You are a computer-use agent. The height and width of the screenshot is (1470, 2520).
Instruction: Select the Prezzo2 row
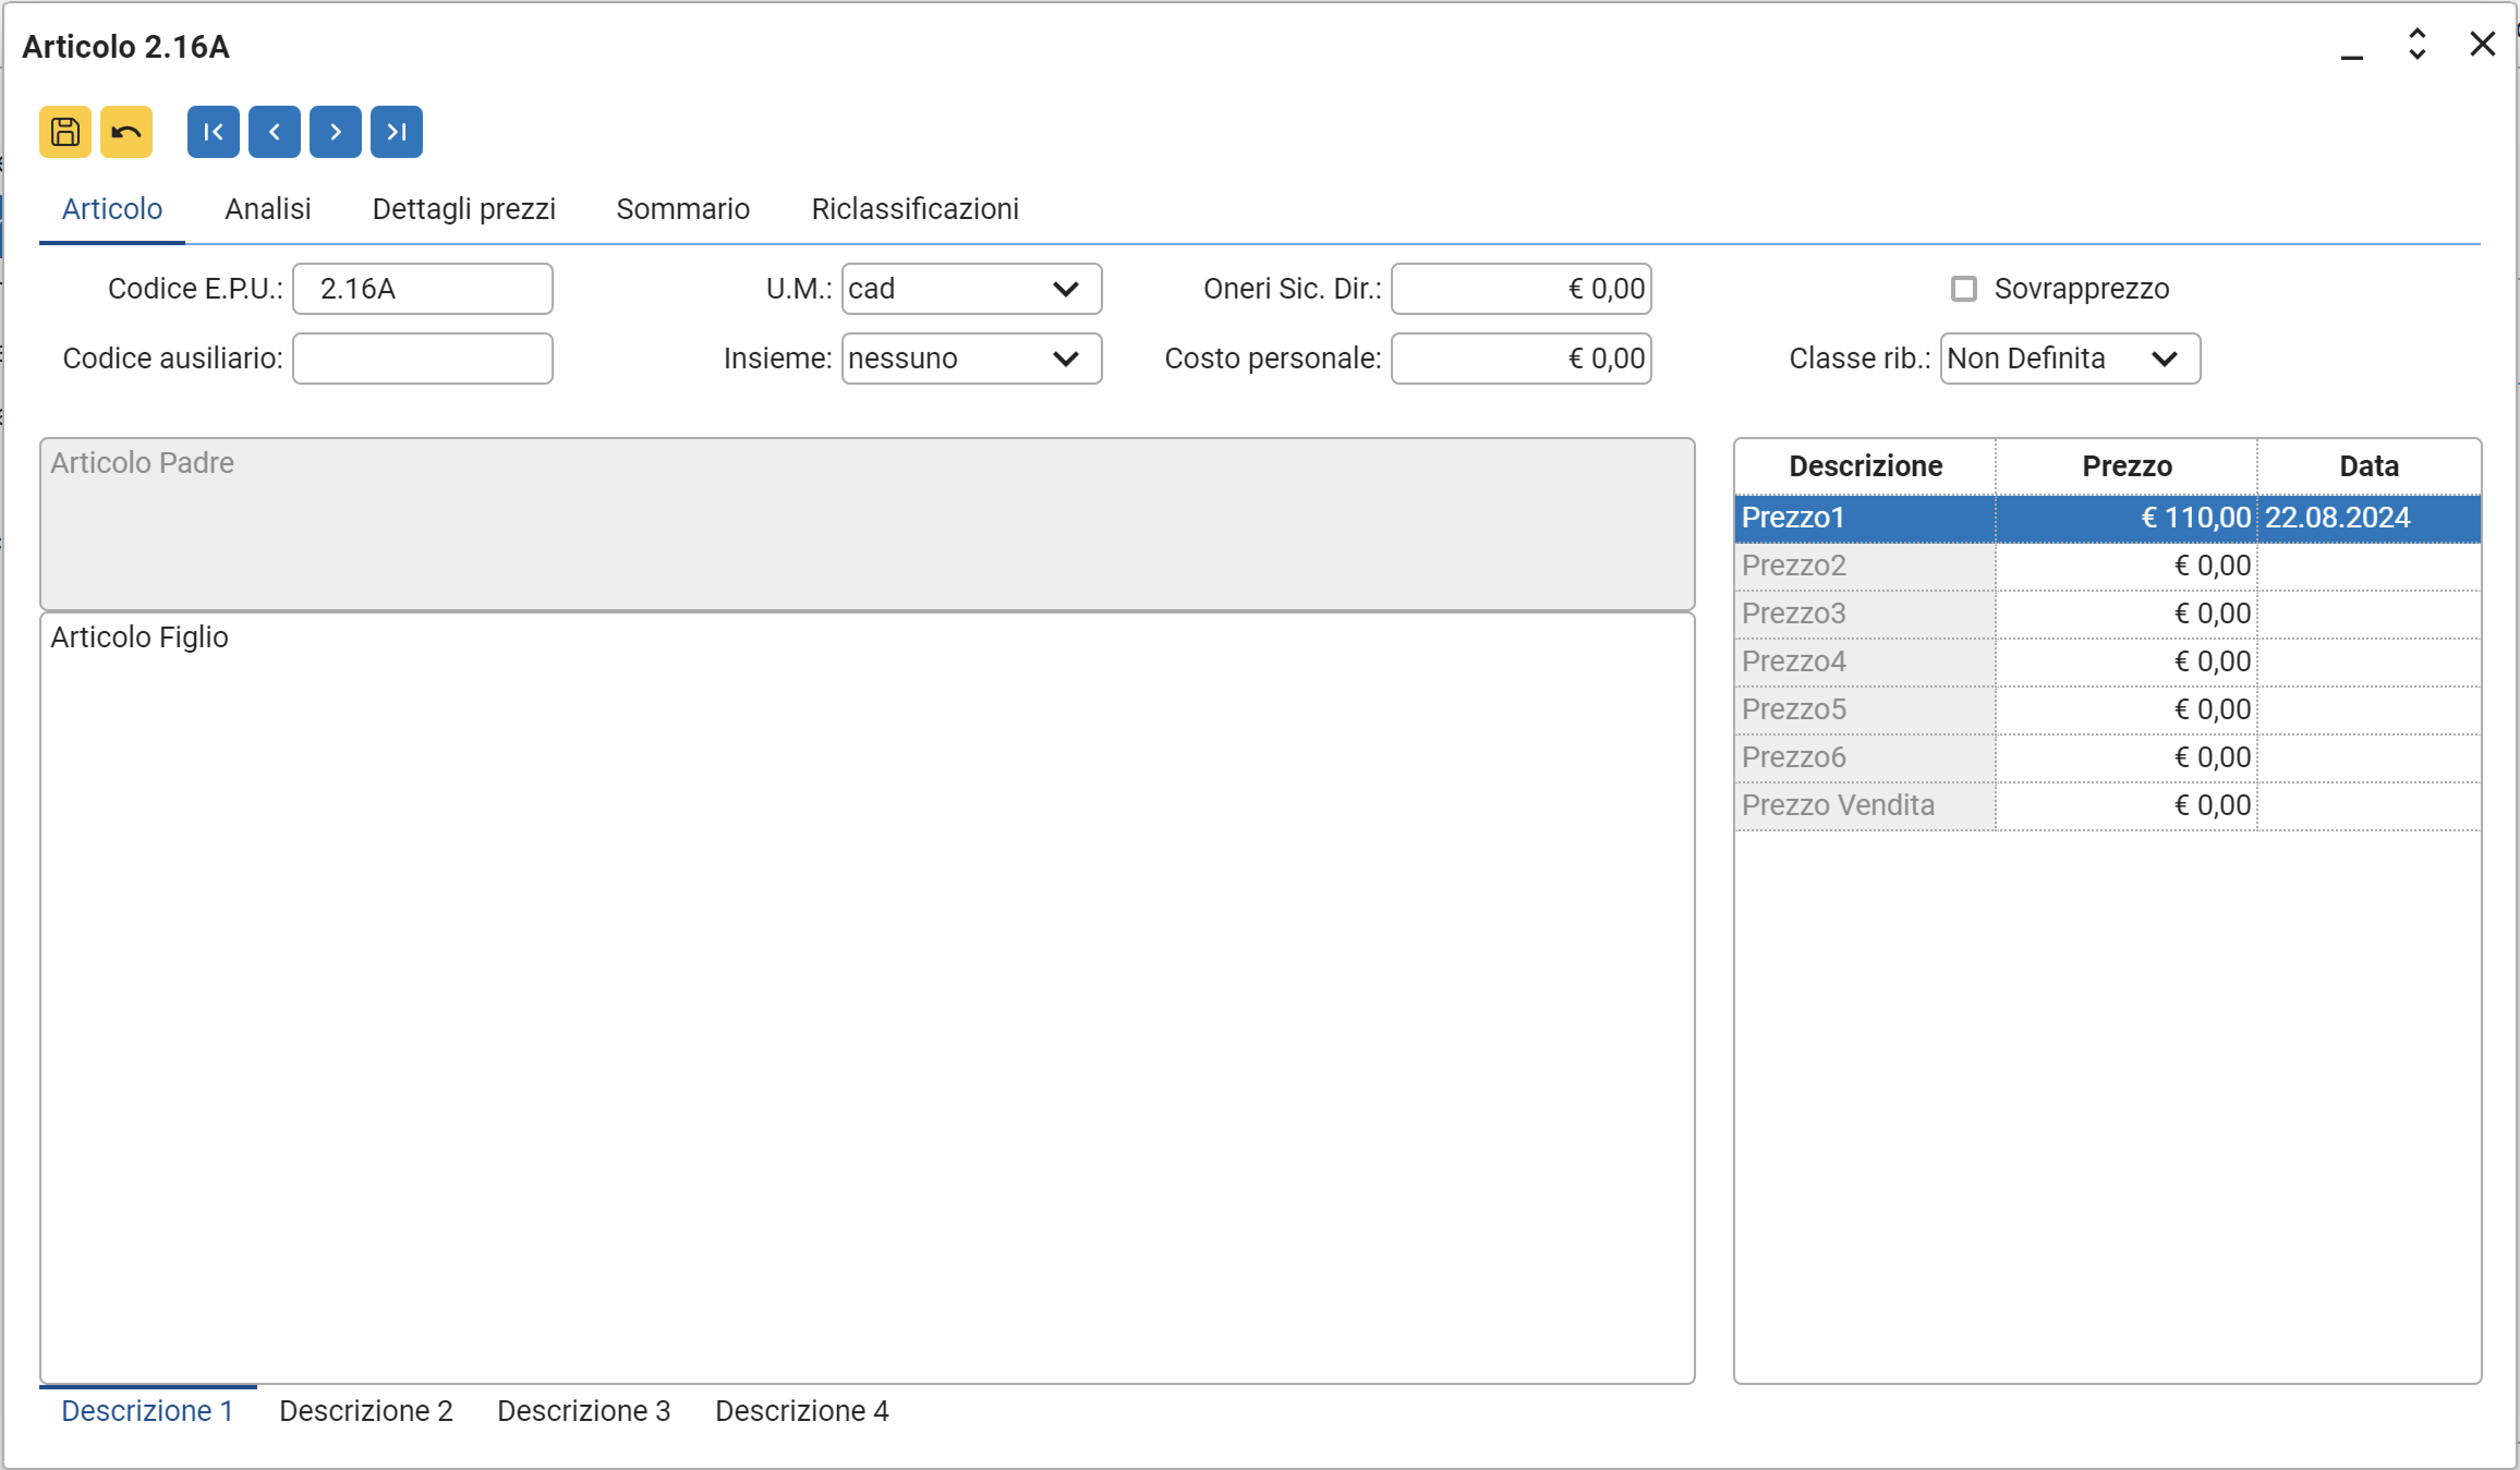(1864, 566)
